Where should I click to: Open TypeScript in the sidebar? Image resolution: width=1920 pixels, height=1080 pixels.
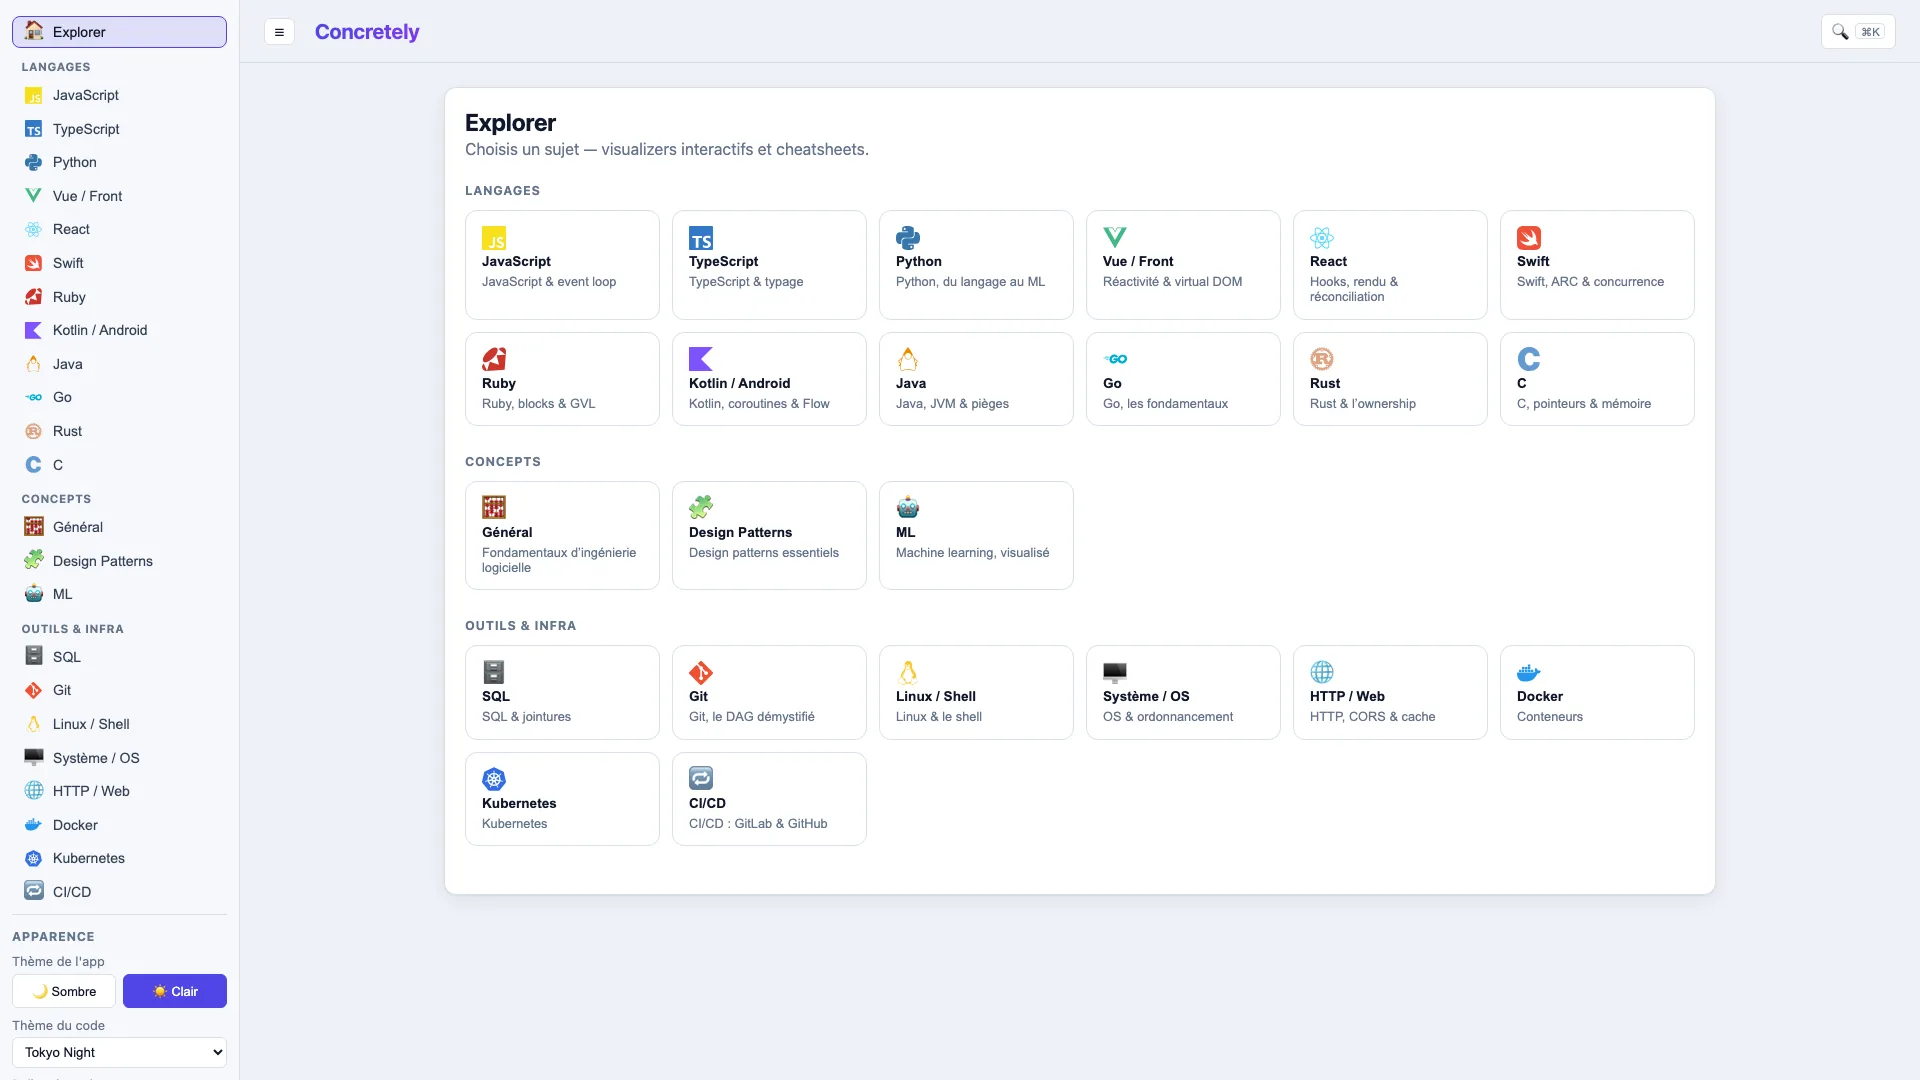pos(119,129)
